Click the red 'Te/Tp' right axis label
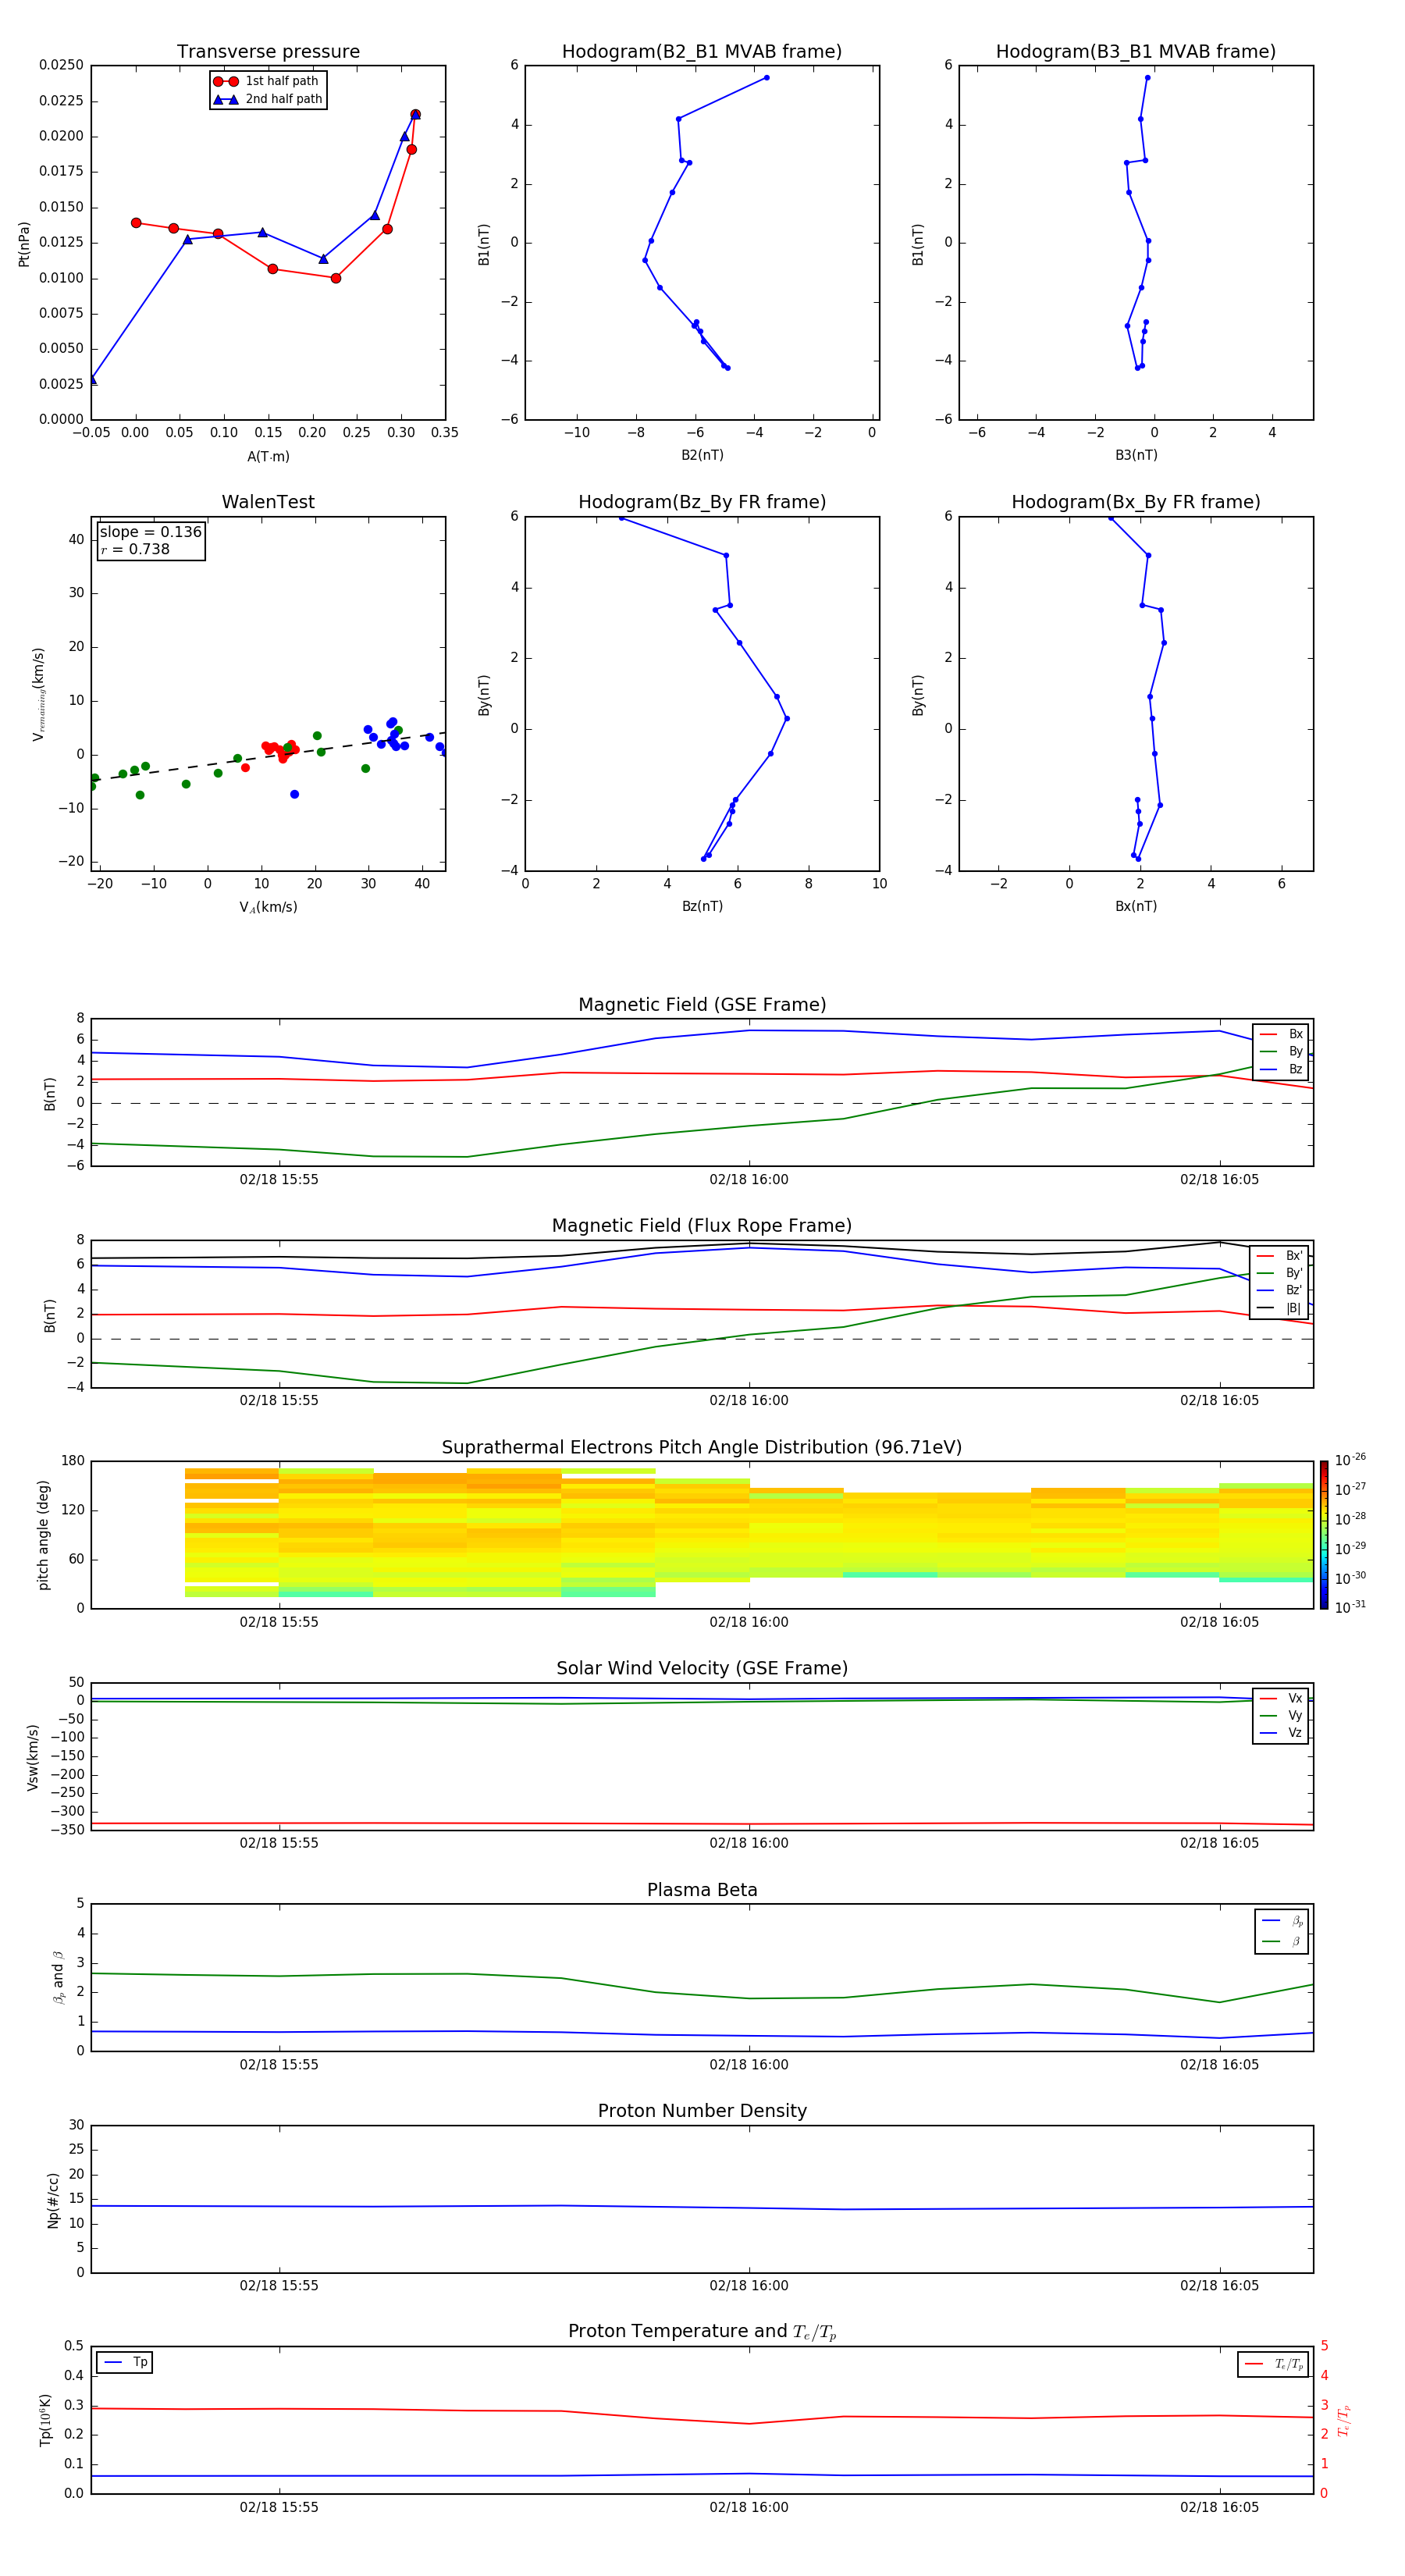1405x2576 pixels. pos(1344,2420)
